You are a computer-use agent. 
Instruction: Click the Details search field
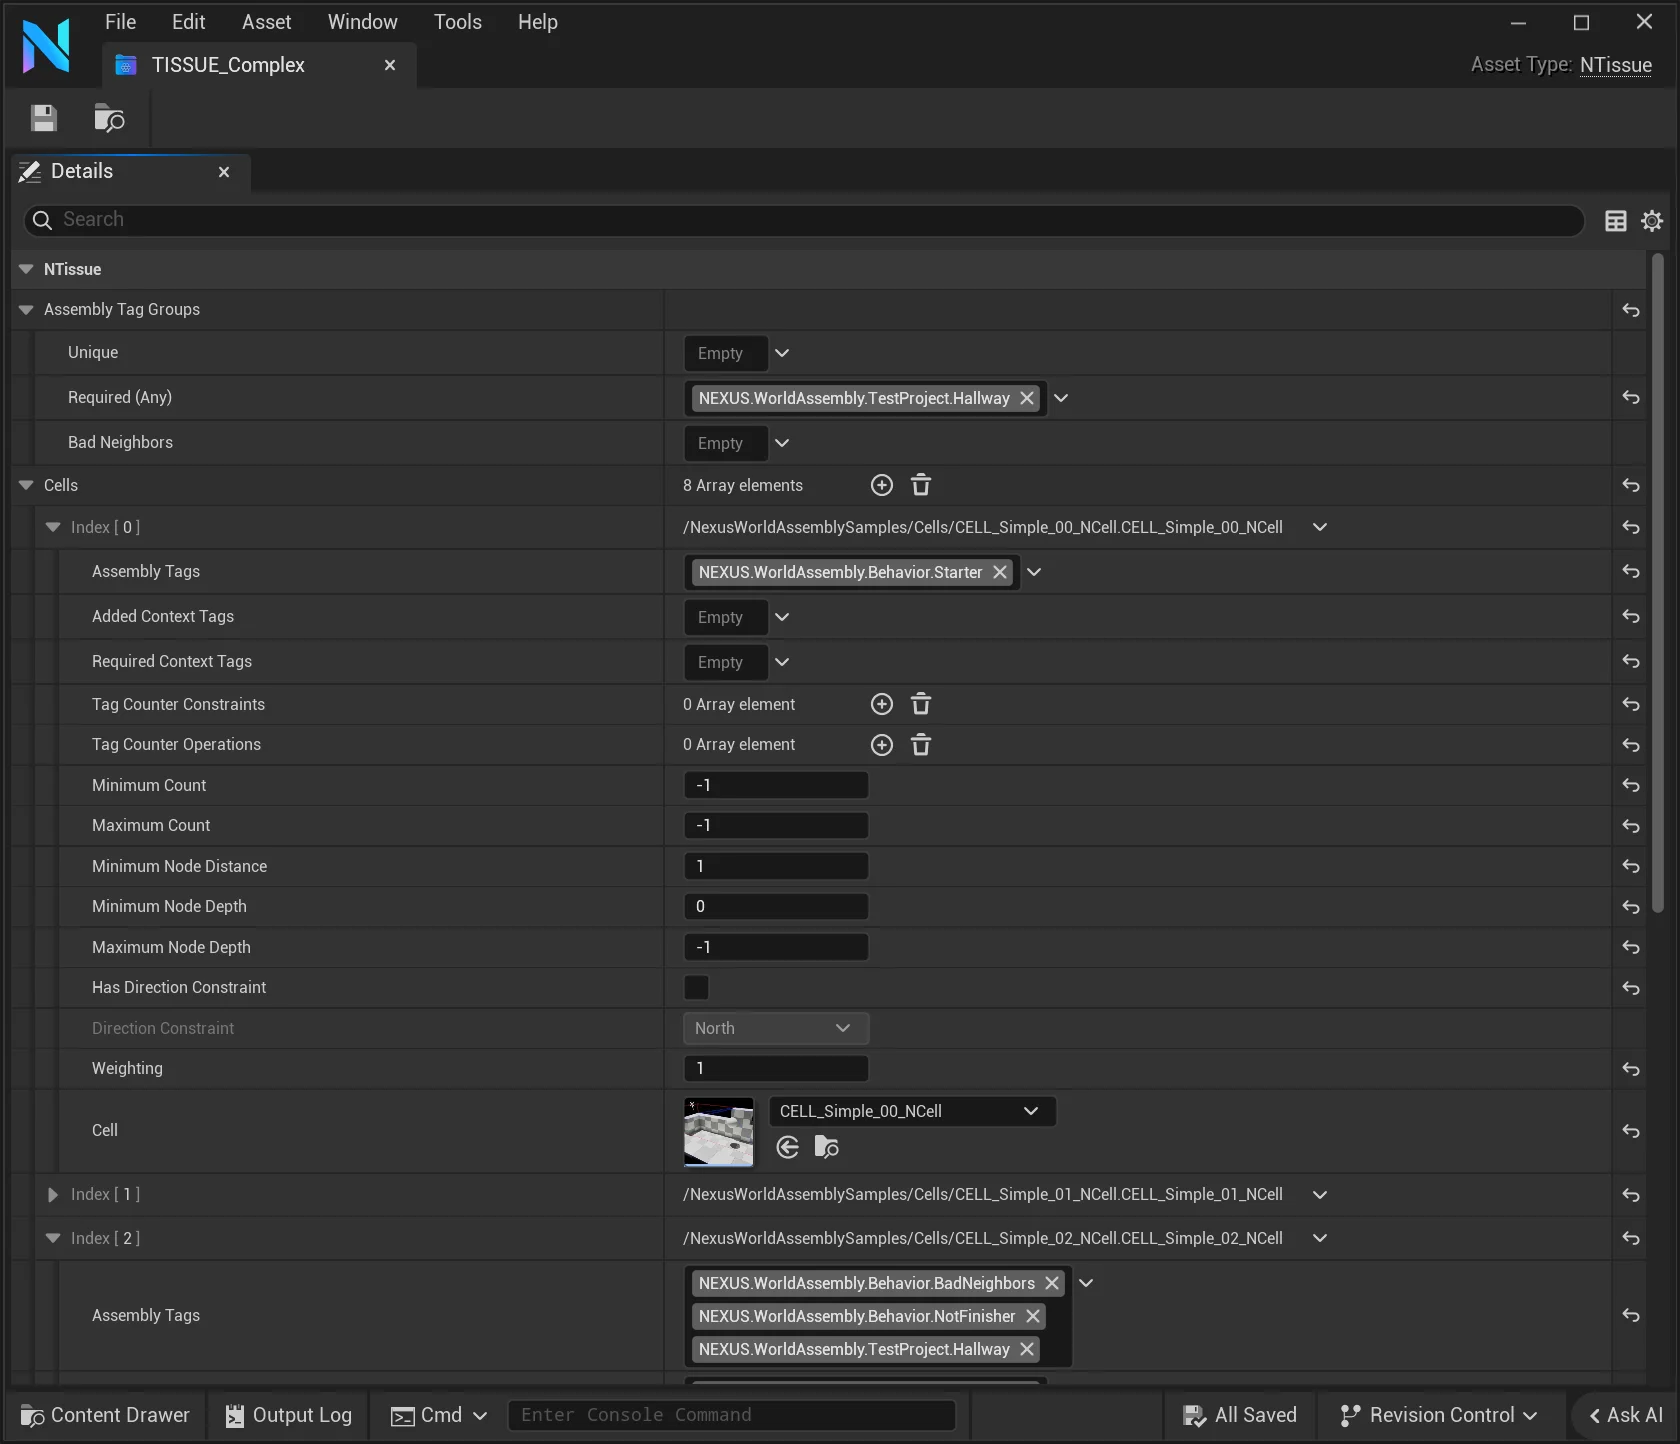[x=804, y=220]
